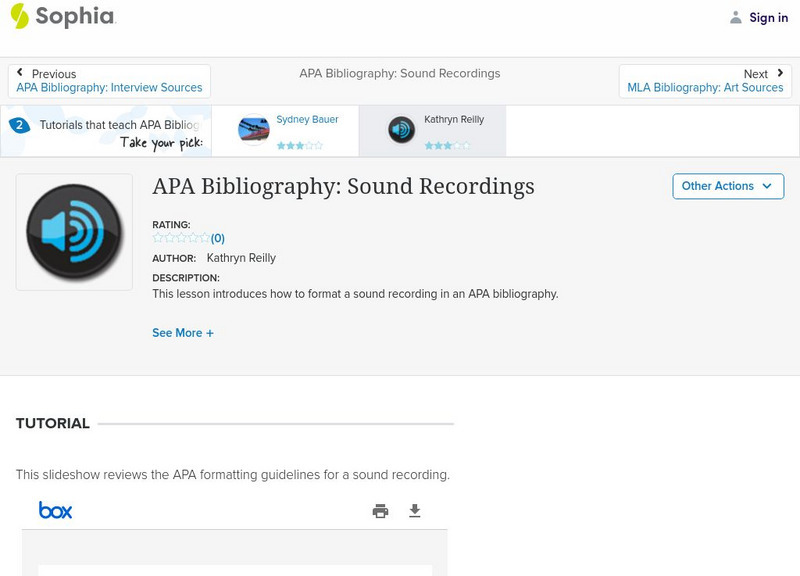
Task: Expand the description via See More
Action: coord(183,332)
